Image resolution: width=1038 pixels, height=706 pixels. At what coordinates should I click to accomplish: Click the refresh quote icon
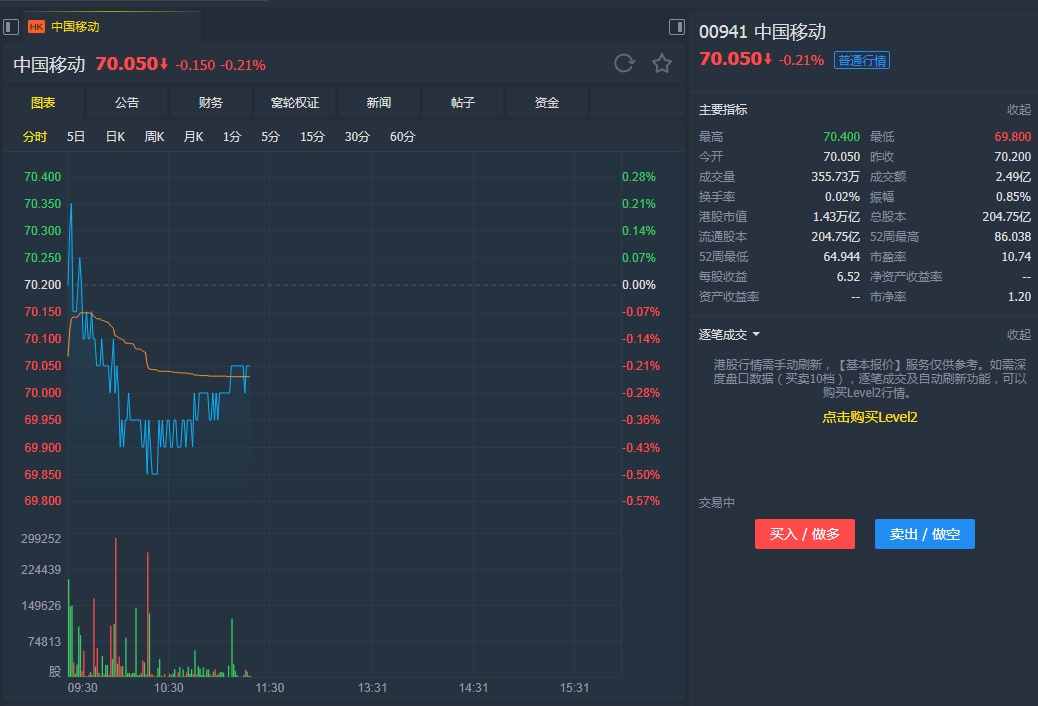click(x=624, y=64)
